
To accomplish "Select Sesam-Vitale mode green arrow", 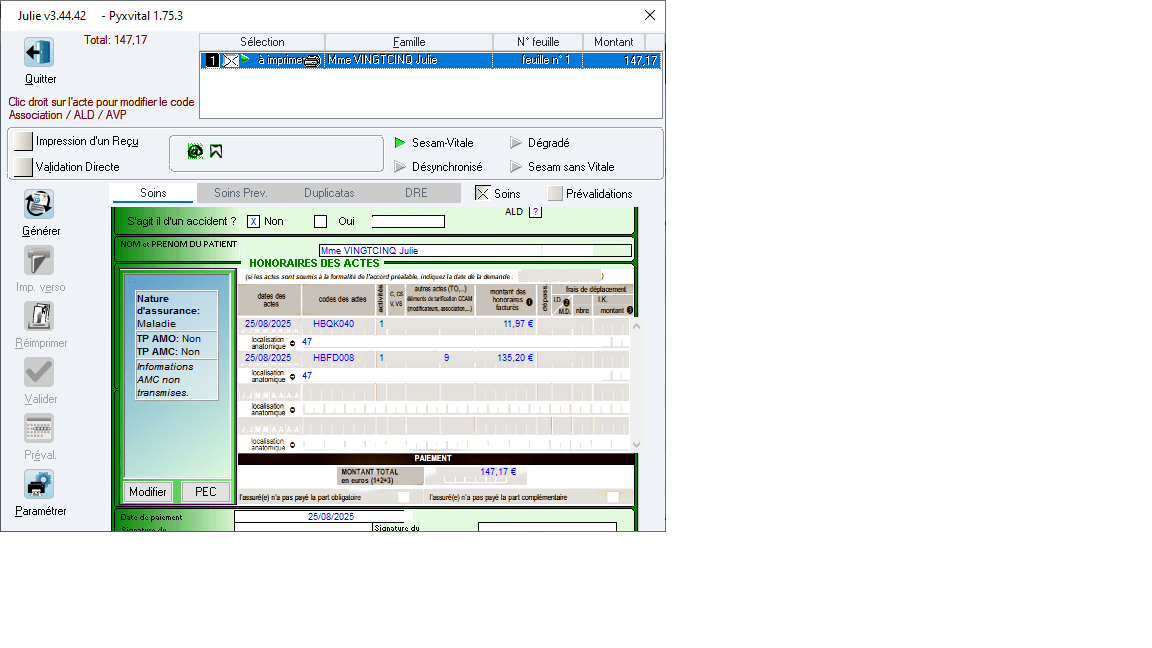I will (x=400, y=143).
